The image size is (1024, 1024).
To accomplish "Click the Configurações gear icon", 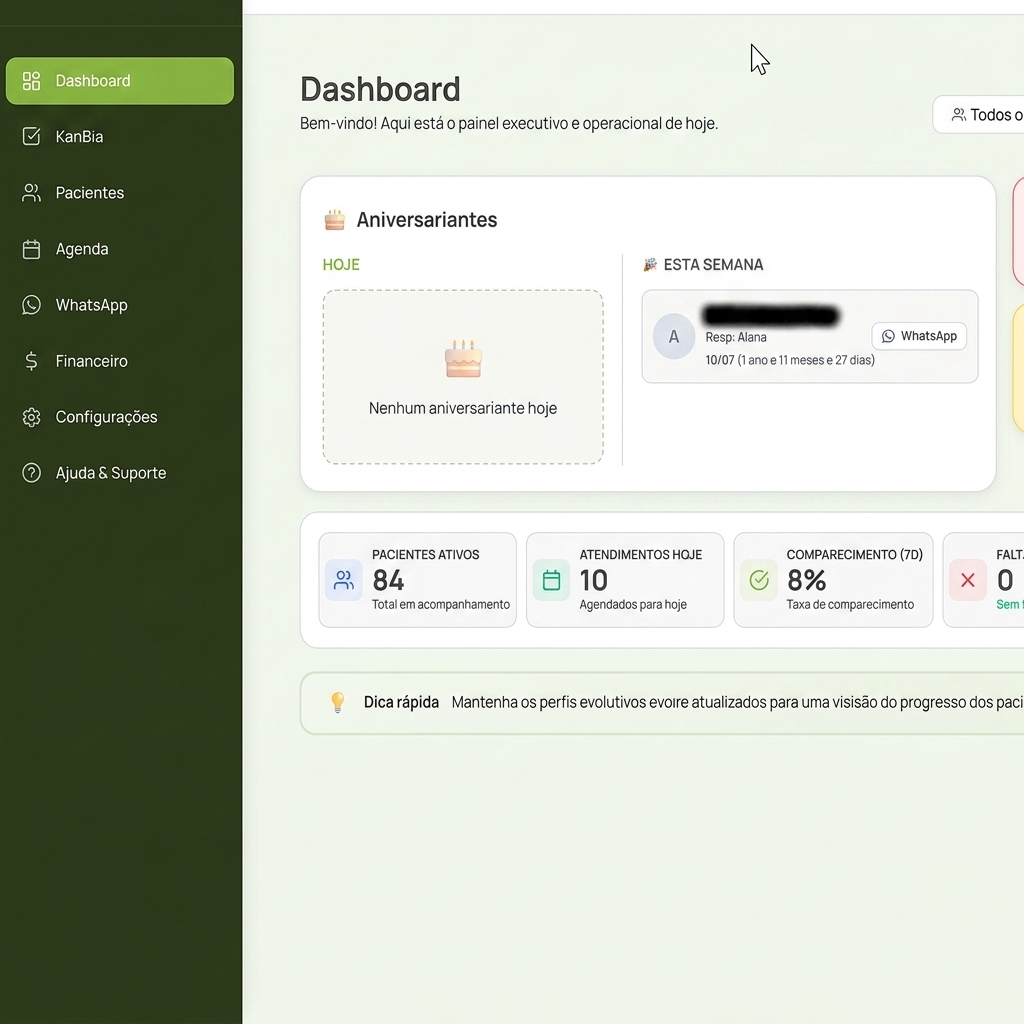I will [x=31, y=417].
